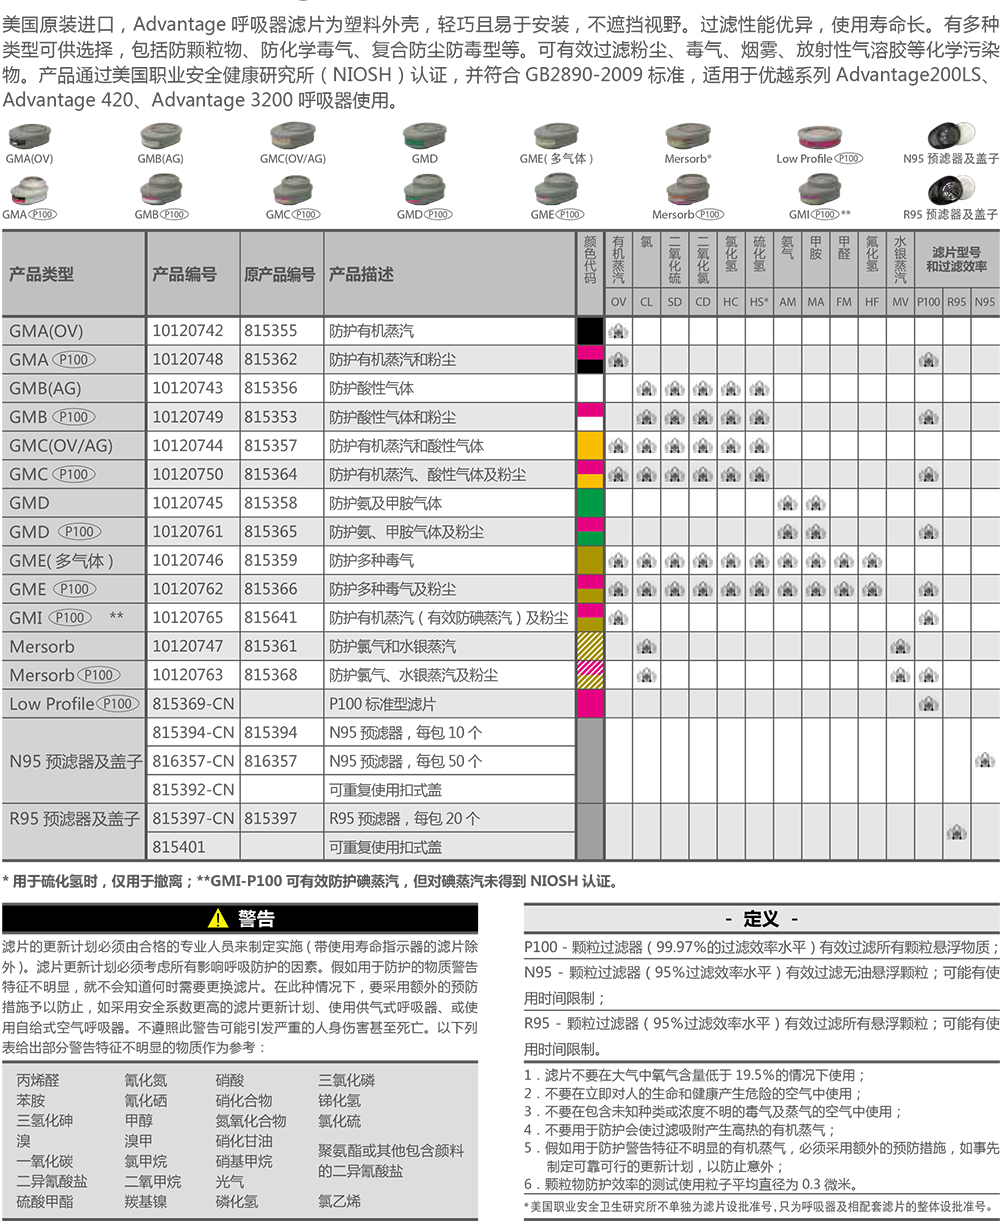Click product number 10120750
The height and width of the screenshot is (1221, 1000).
point(188,475)
